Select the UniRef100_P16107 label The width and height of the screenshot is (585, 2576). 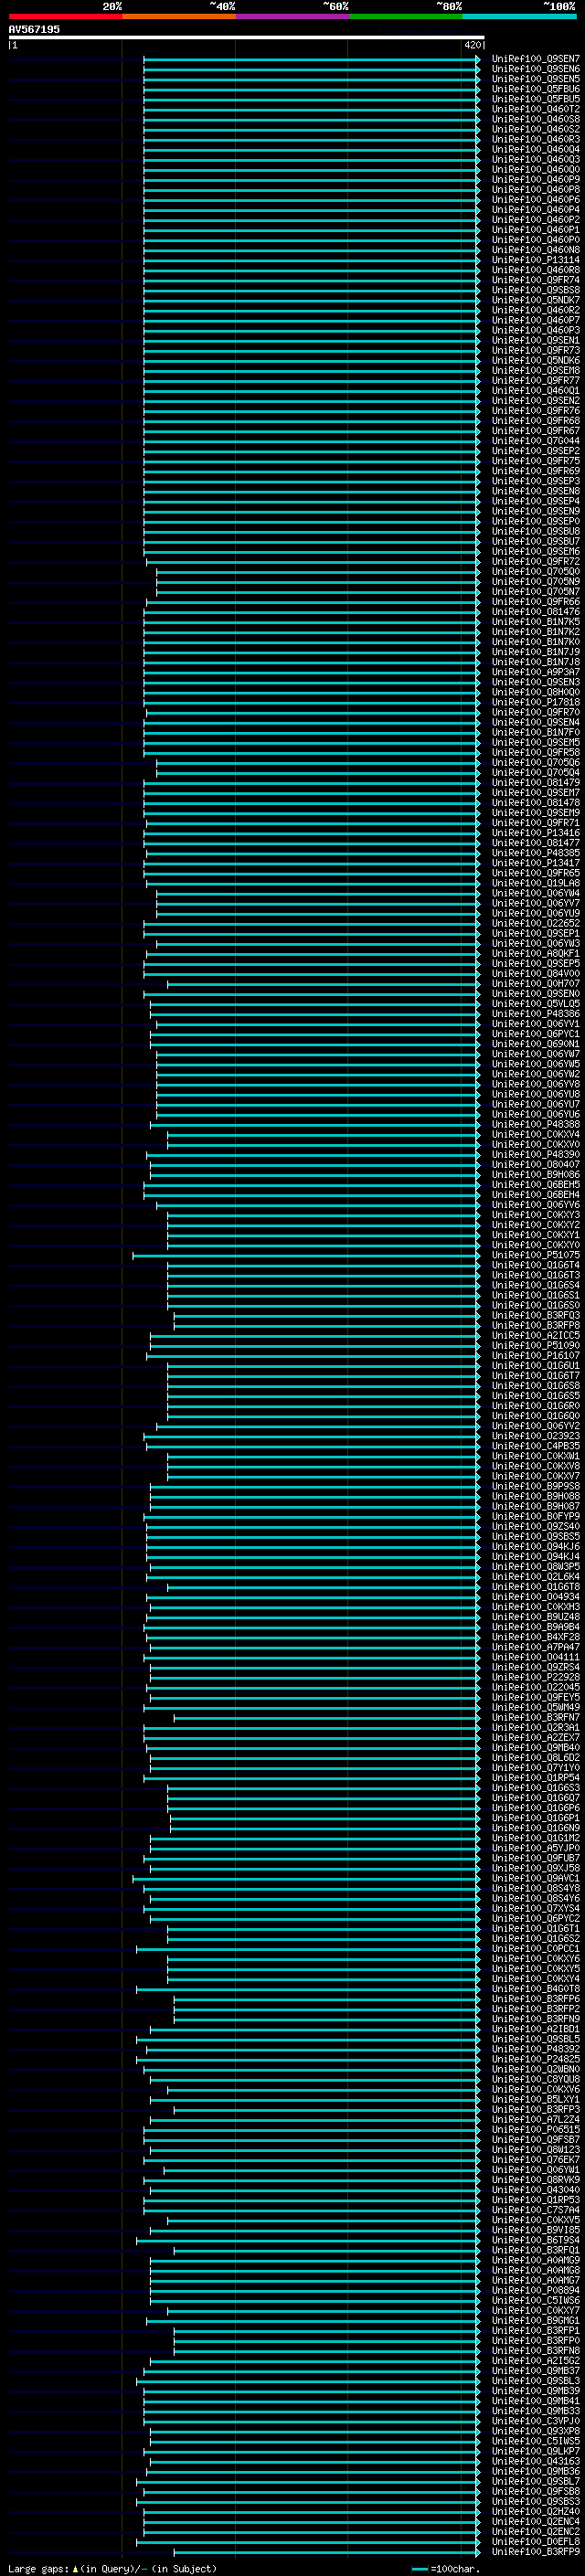536,1355
